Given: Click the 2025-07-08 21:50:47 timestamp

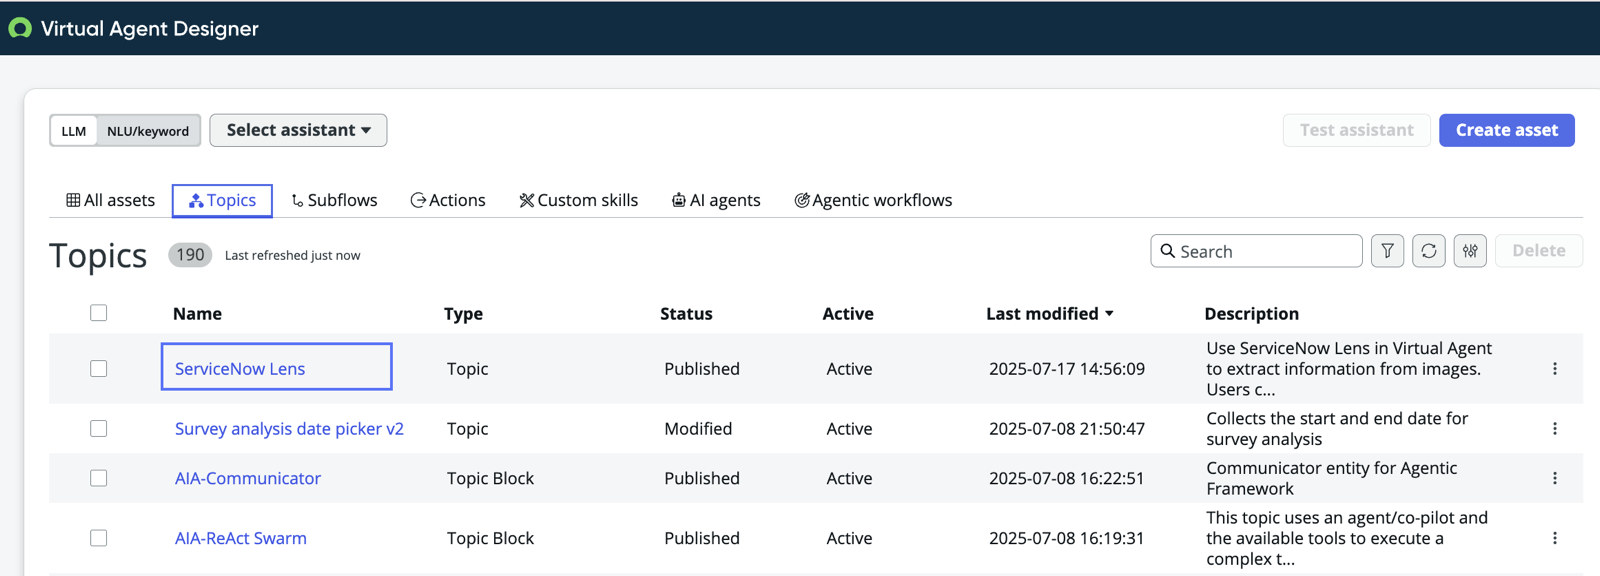Looking at the screenshot, I should pyautogui.click(x=1067, y=429).
